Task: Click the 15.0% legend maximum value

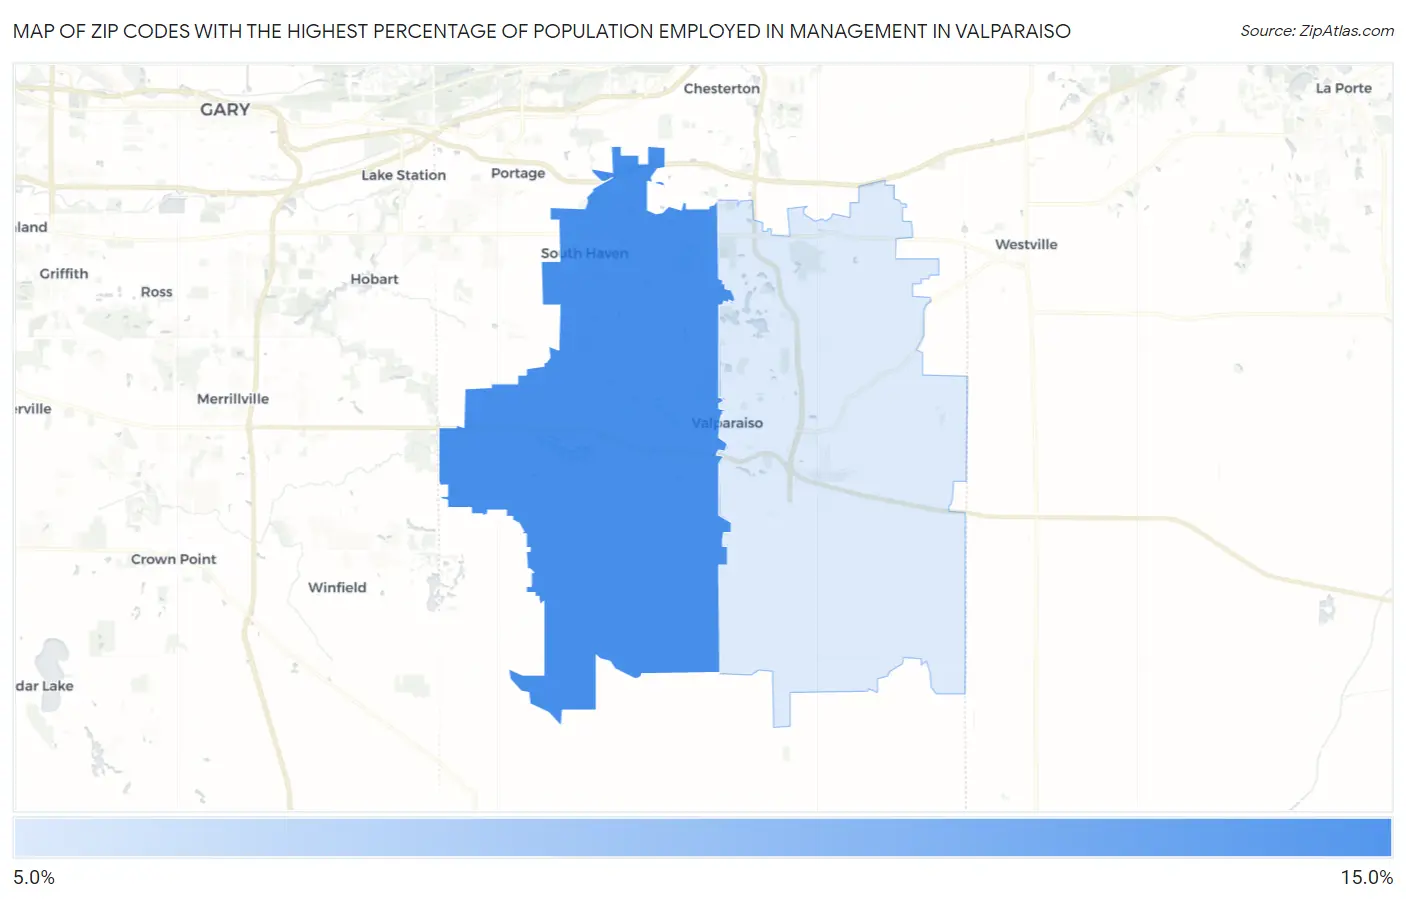Action: (x=1367, y=877)
